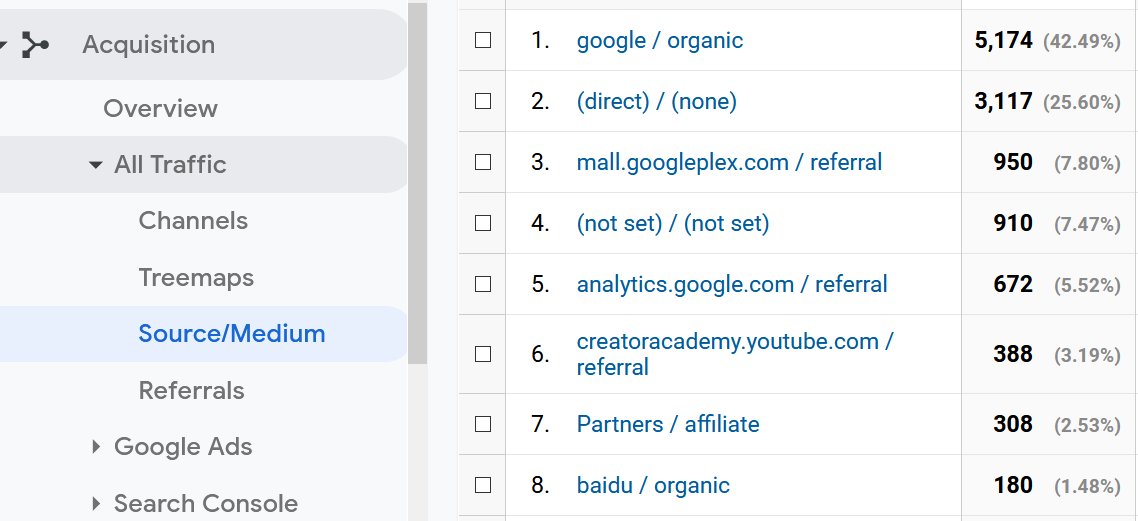Select Source/Medium in the sidebar
Image resolution: width=1138 pixels, height=521 pixels.
(x=232, y=334)
